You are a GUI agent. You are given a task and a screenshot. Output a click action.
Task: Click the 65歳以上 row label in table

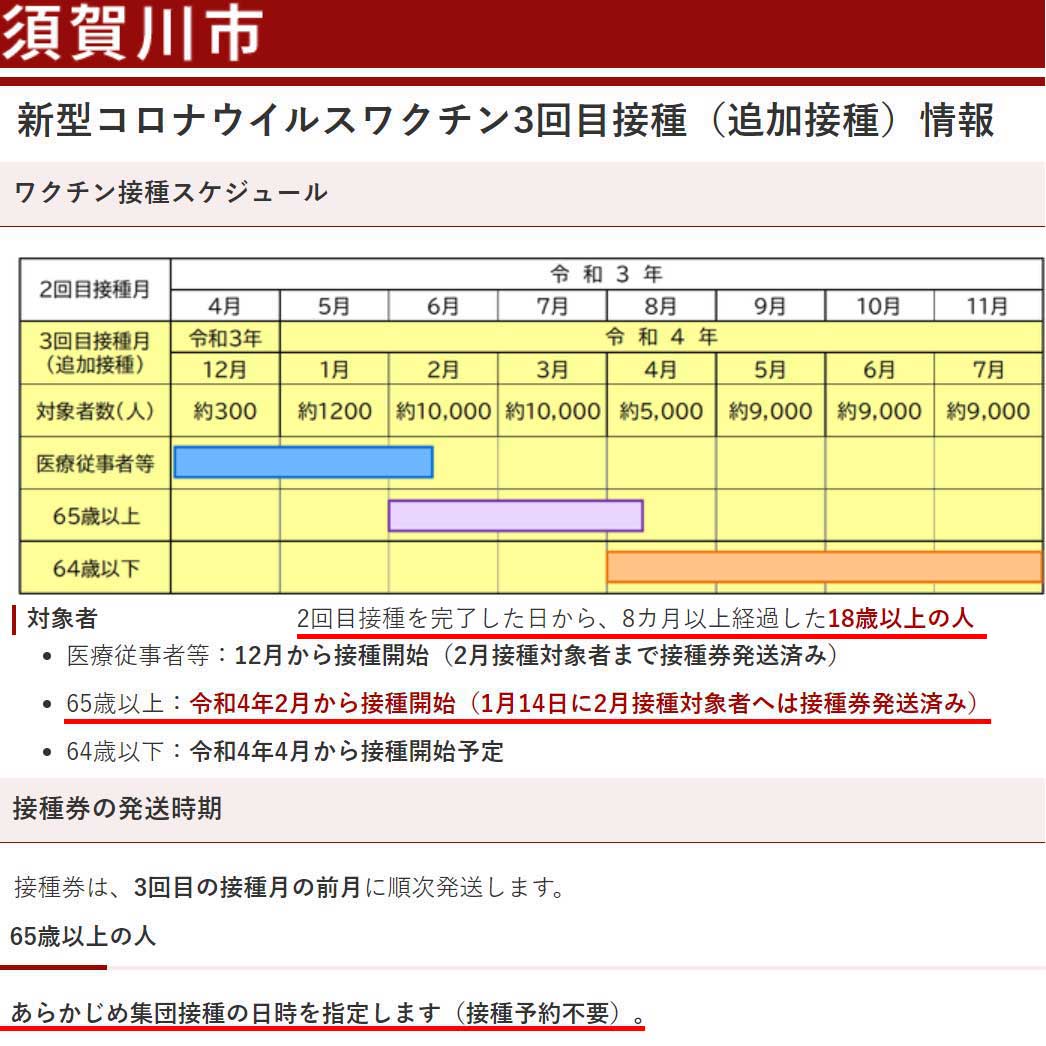tap(95, 516)
